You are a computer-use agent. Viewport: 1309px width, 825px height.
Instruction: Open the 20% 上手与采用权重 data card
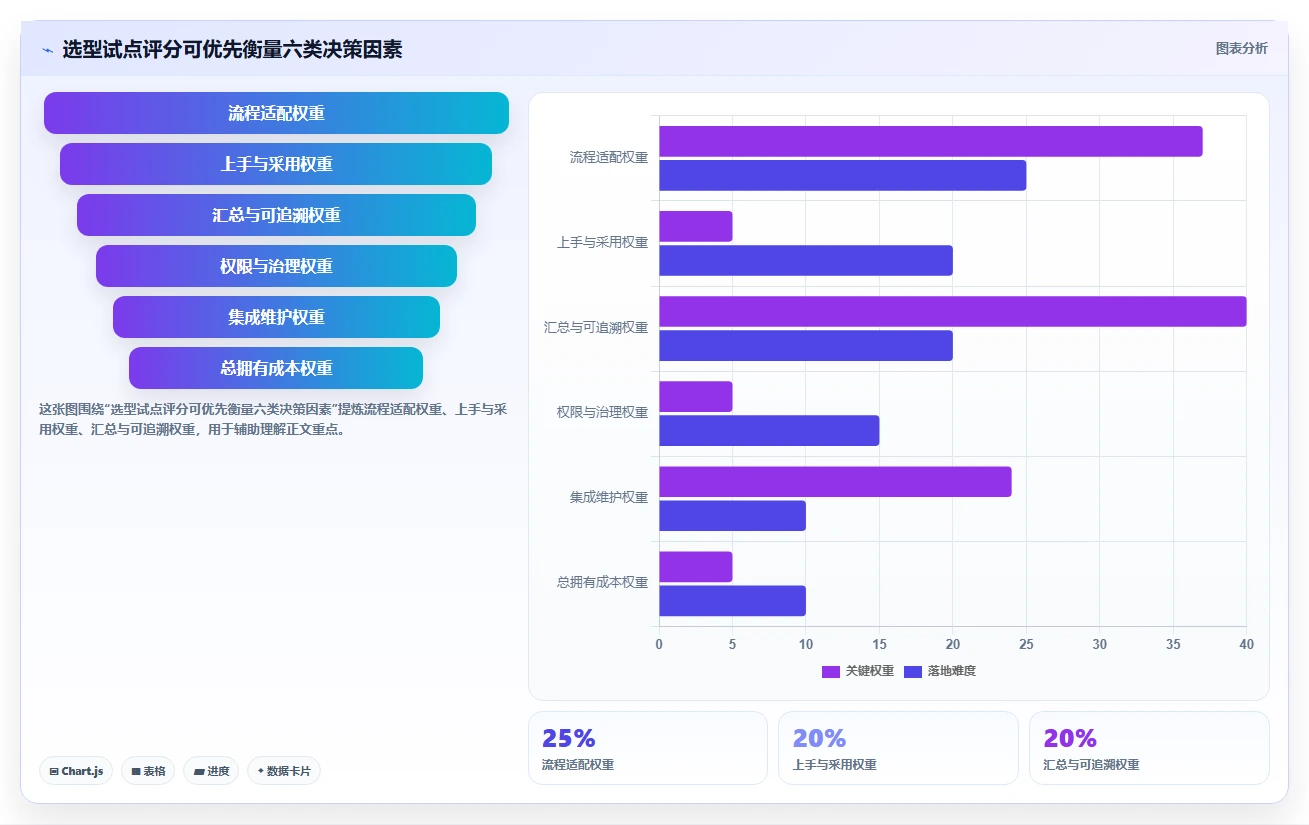(x=898, y=748)
